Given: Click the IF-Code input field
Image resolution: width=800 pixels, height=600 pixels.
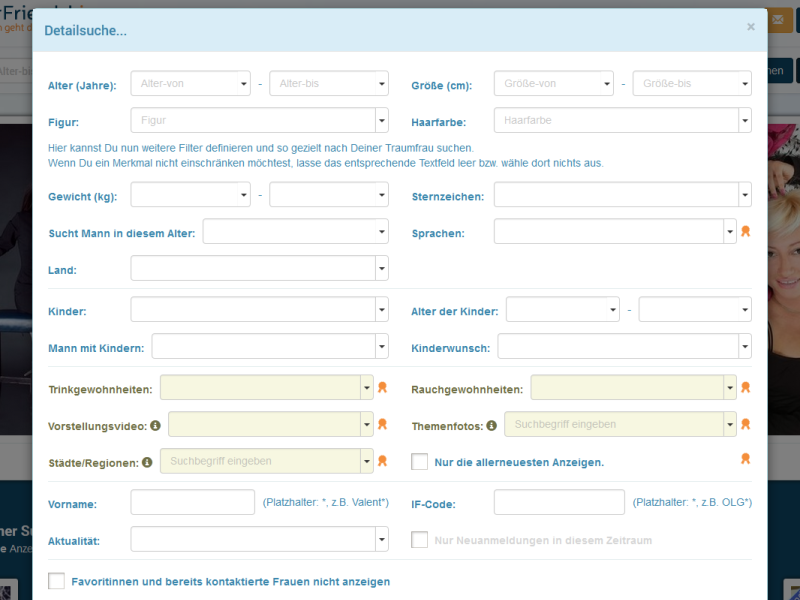Looking at the screenshot, I should point(559,502).
